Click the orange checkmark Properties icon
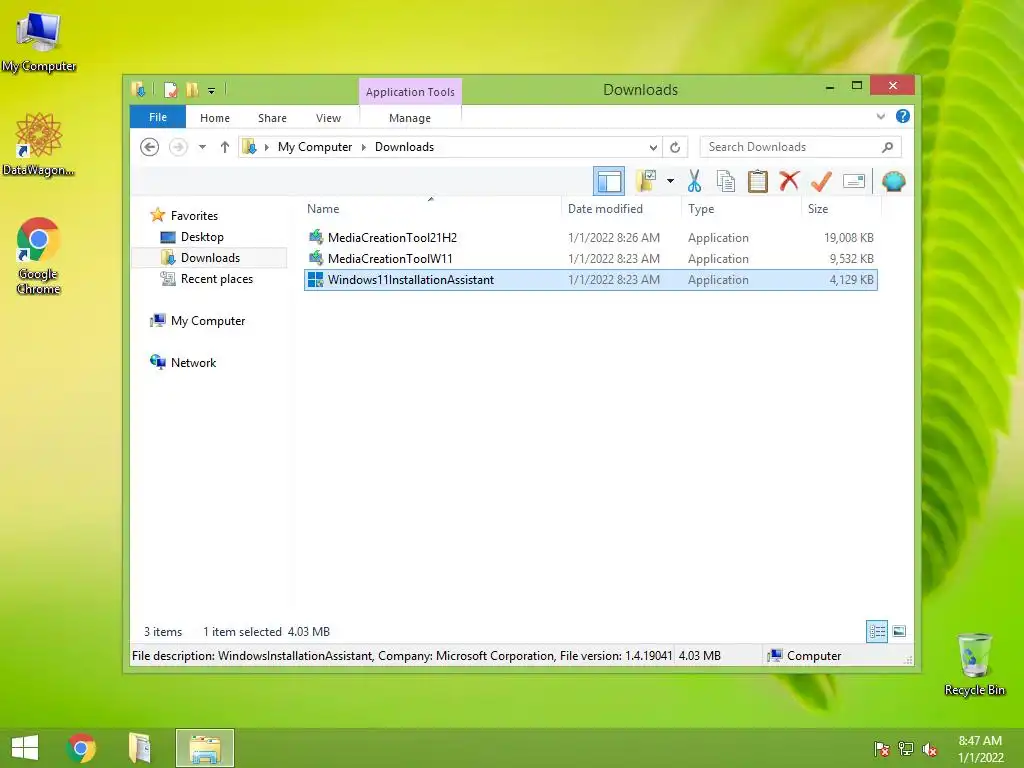 [821, 181]
